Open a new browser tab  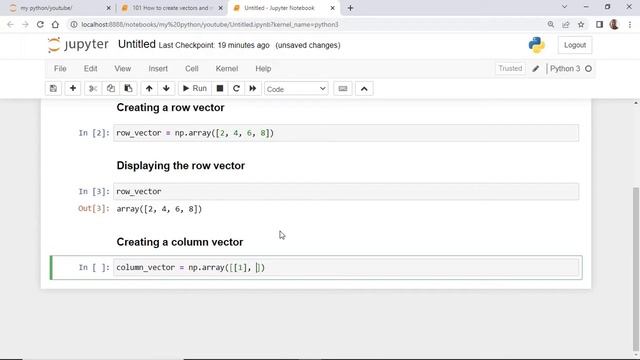[x=350, y=8]
